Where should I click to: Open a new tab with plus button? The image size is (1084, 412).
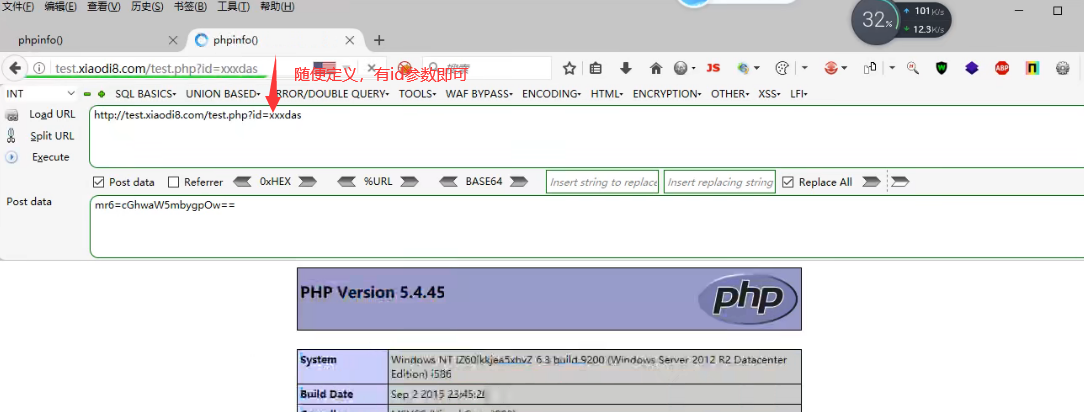point(379,40)
